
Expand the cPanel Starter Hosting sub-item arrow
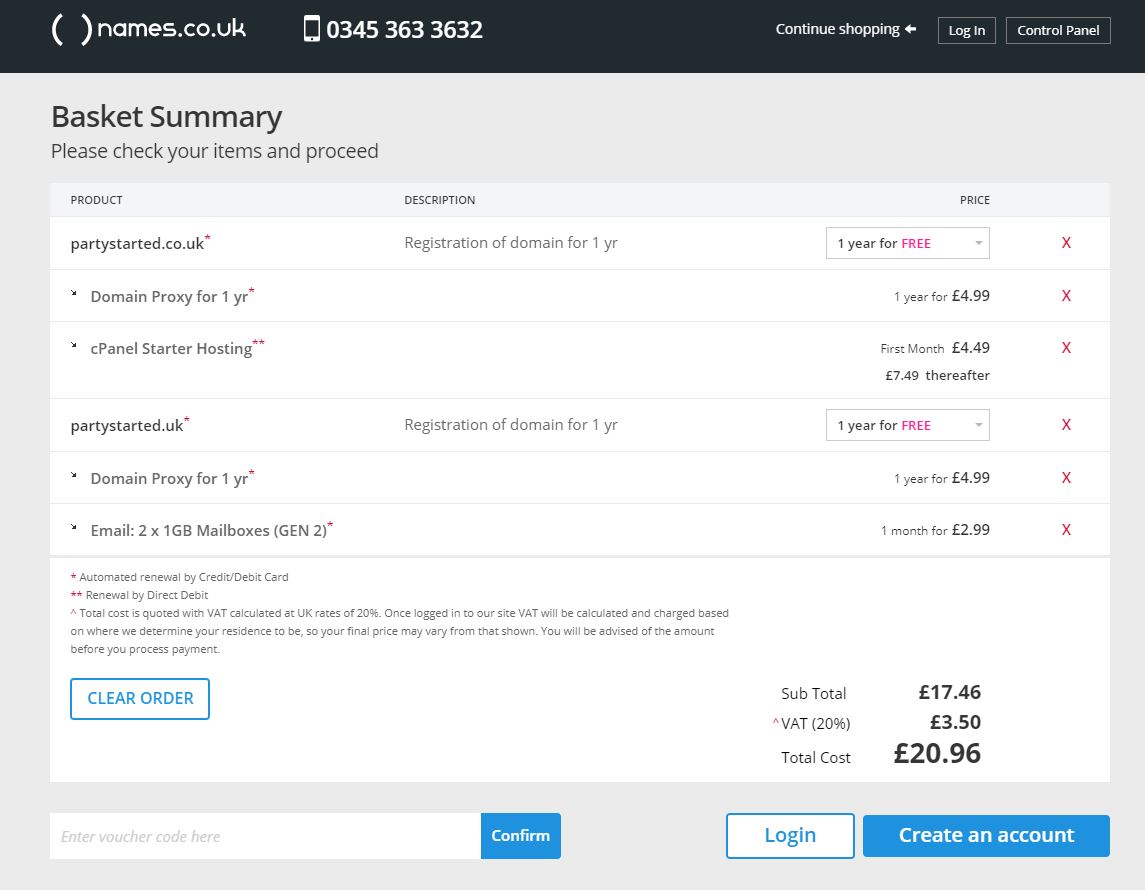75,346
